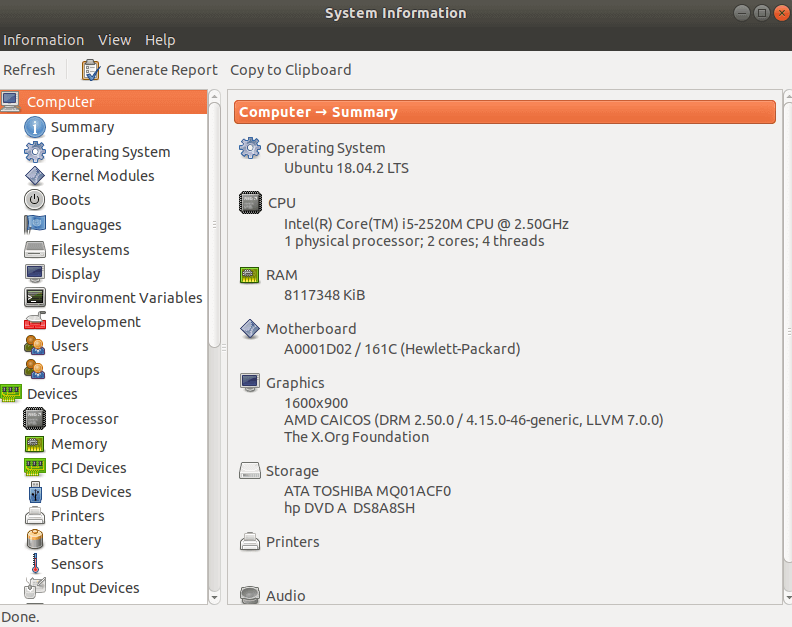Image resolution: width=792 pixels, height=627 pixels.
Task: Click the summary panel vertical scrollbar
Action: 786,330
